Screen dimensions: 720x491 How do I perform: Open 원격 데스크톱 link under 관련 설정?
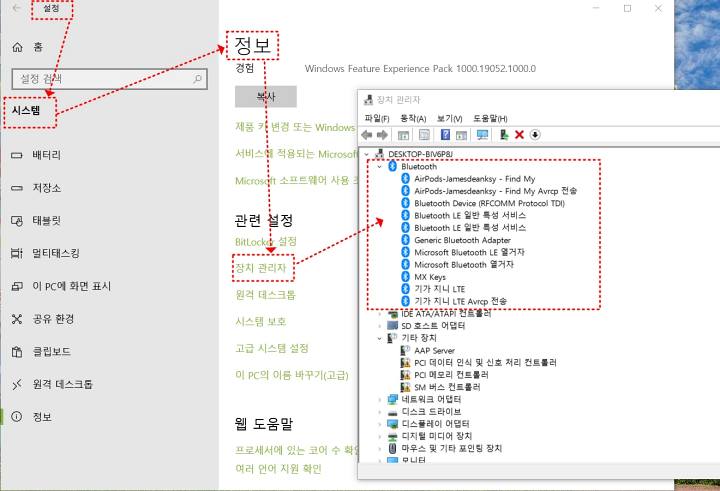(x=265, y=294)
